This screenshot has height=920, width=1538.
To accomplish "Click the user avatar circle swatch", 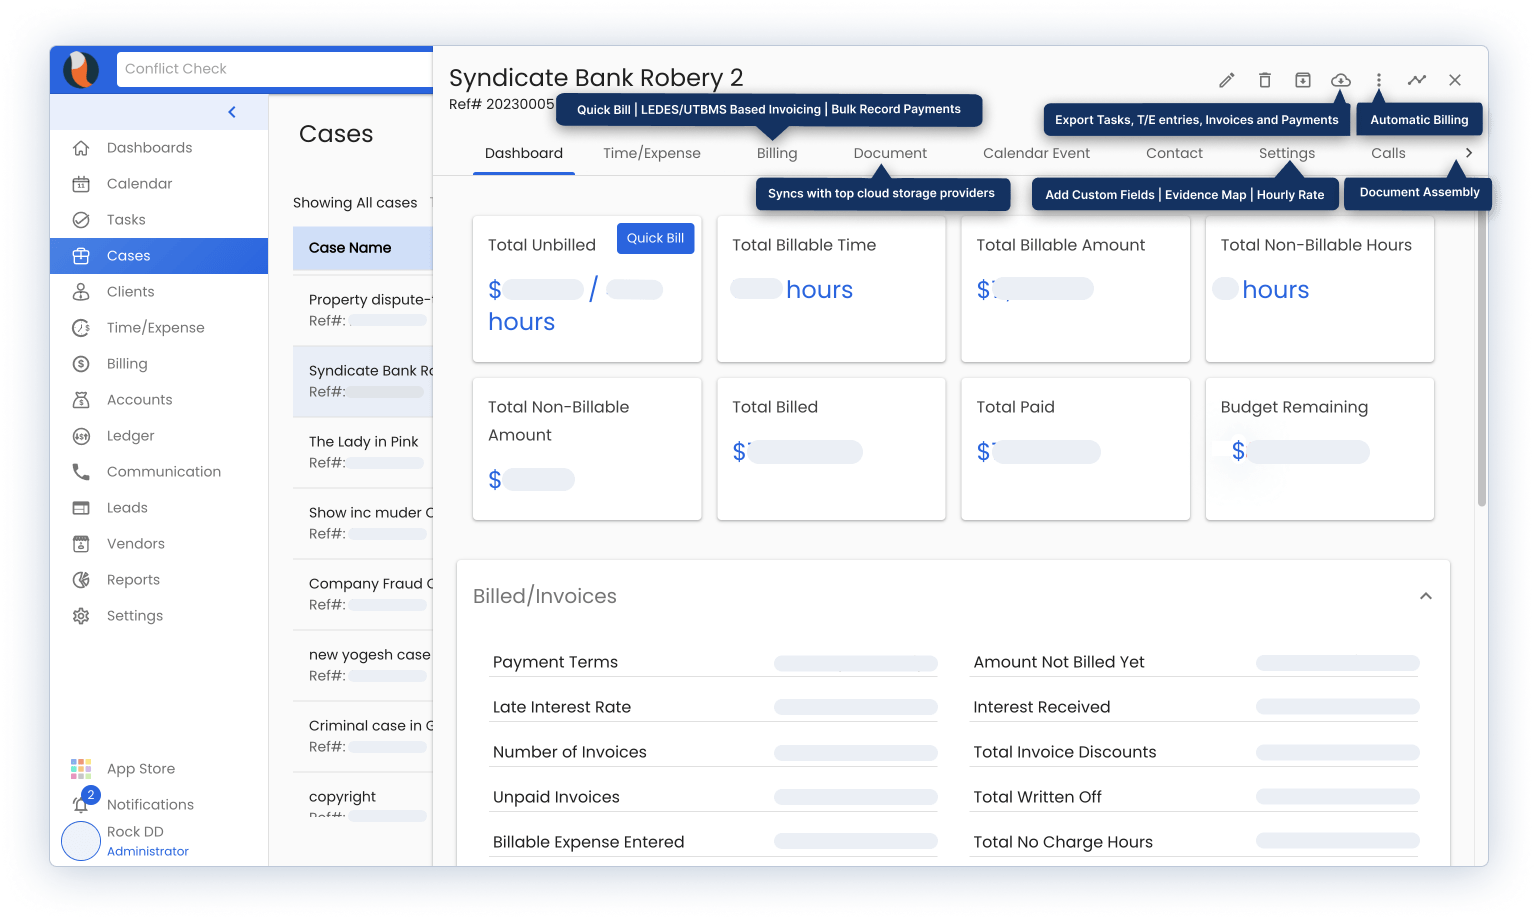I will [x=81, y=840].
